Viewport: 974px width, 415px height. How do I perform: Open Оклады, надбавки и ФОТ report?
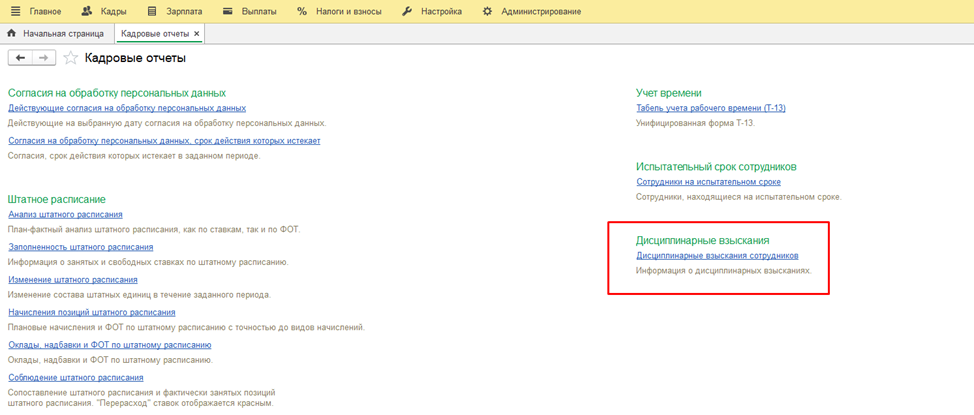tap(109, 345)
